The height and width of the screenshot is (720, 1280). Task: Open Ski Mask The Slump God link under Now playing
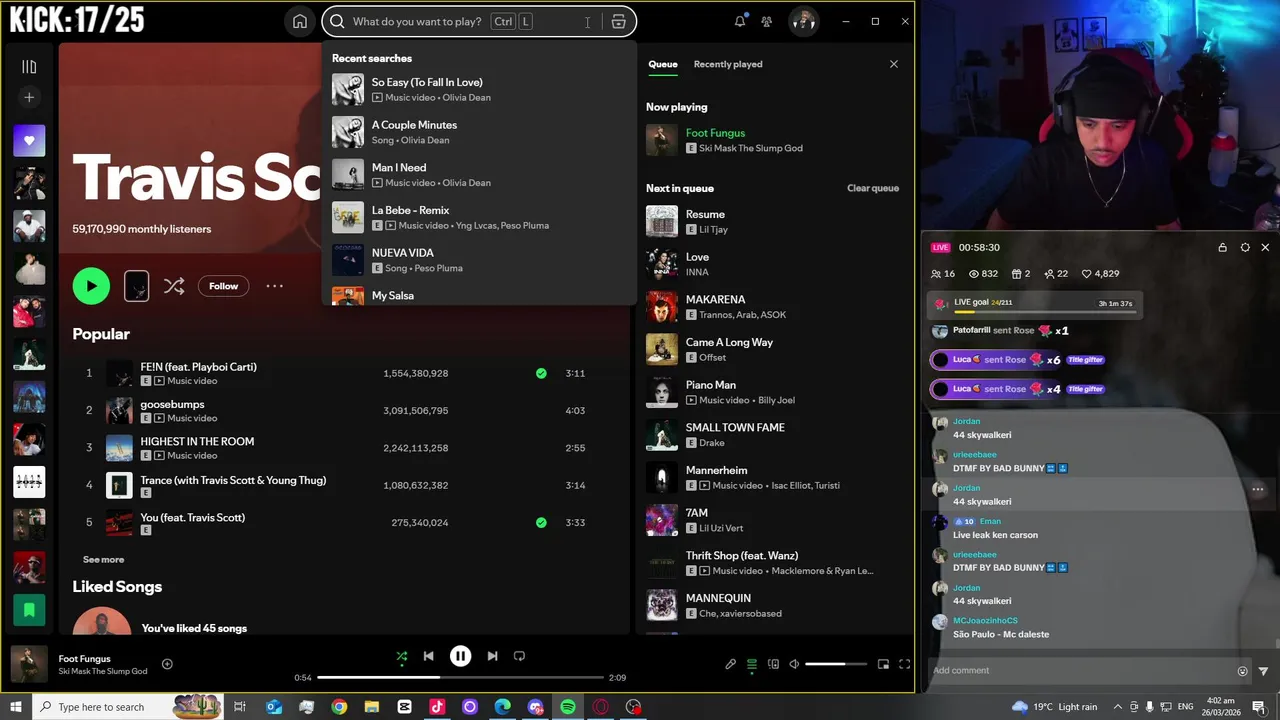[751, 148]
